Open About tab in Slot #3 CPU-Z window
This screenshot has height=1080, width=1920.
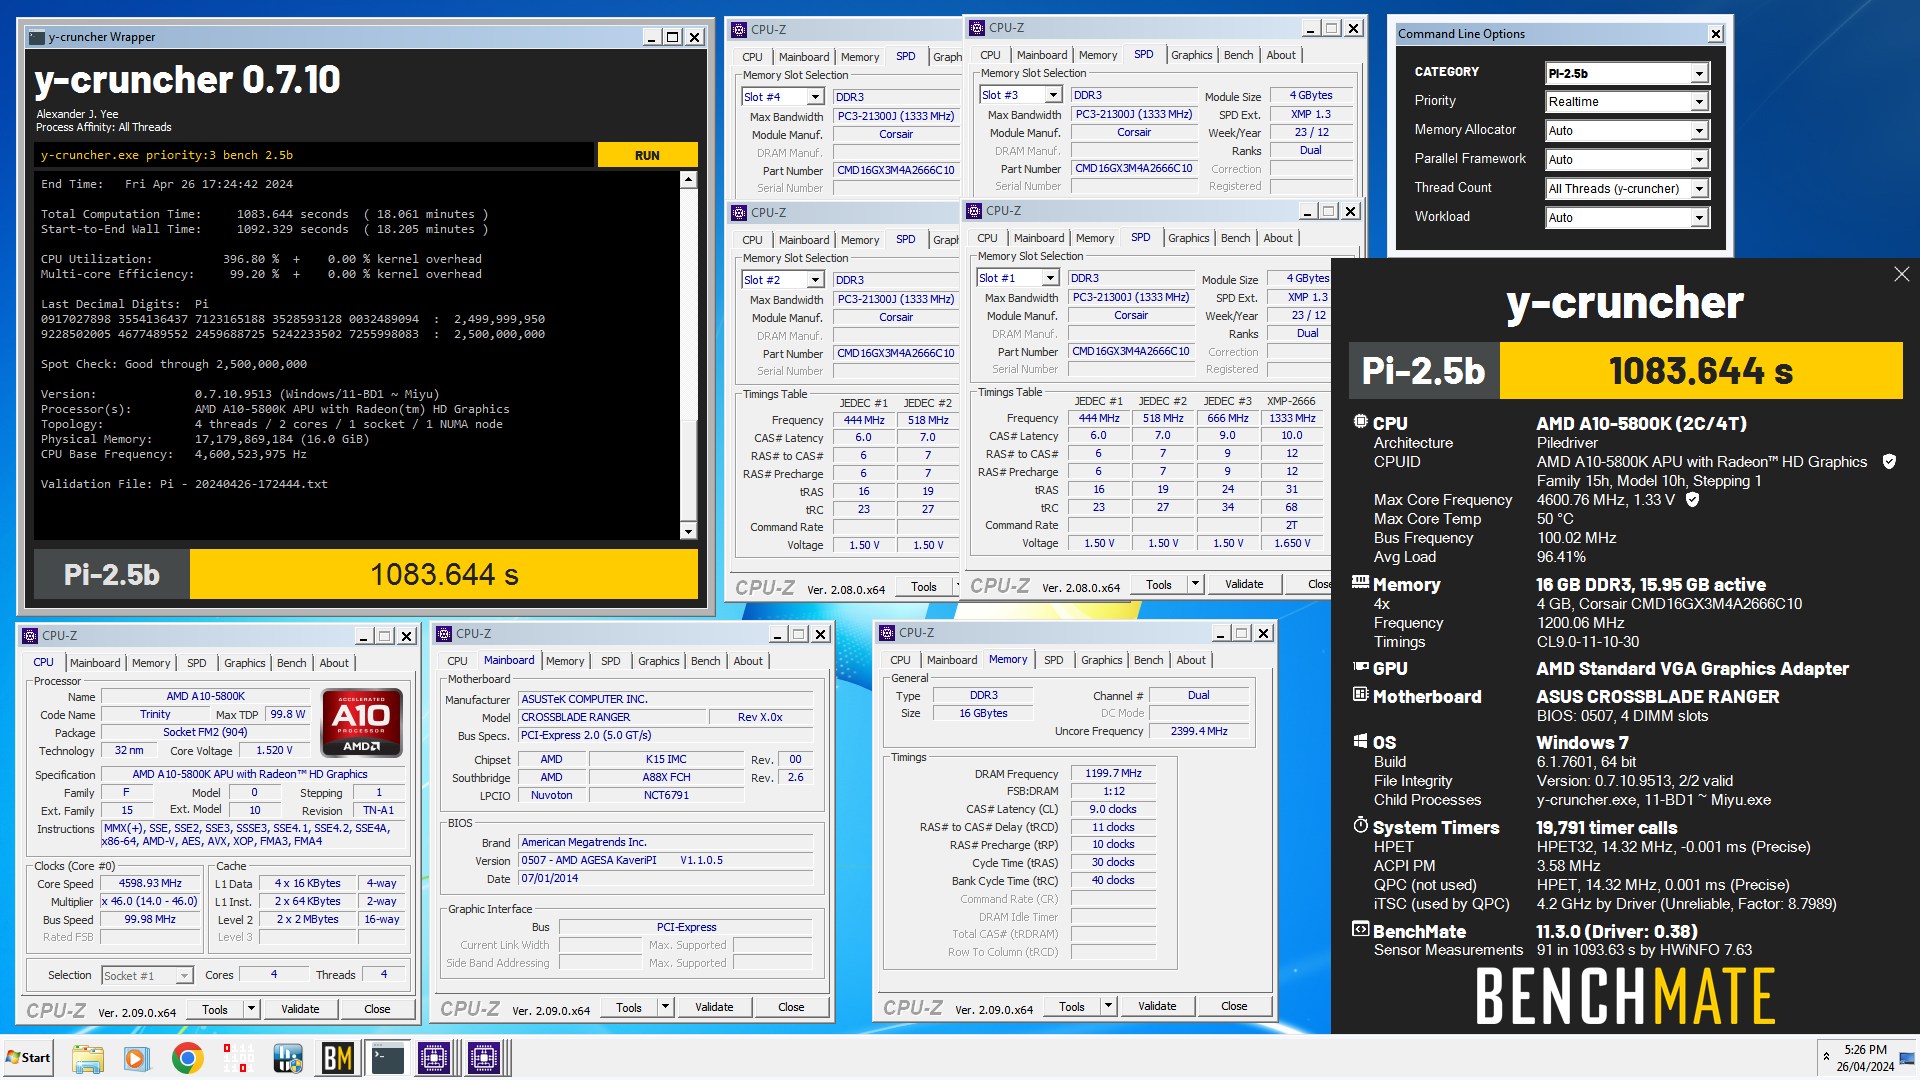coord(1280,55)
